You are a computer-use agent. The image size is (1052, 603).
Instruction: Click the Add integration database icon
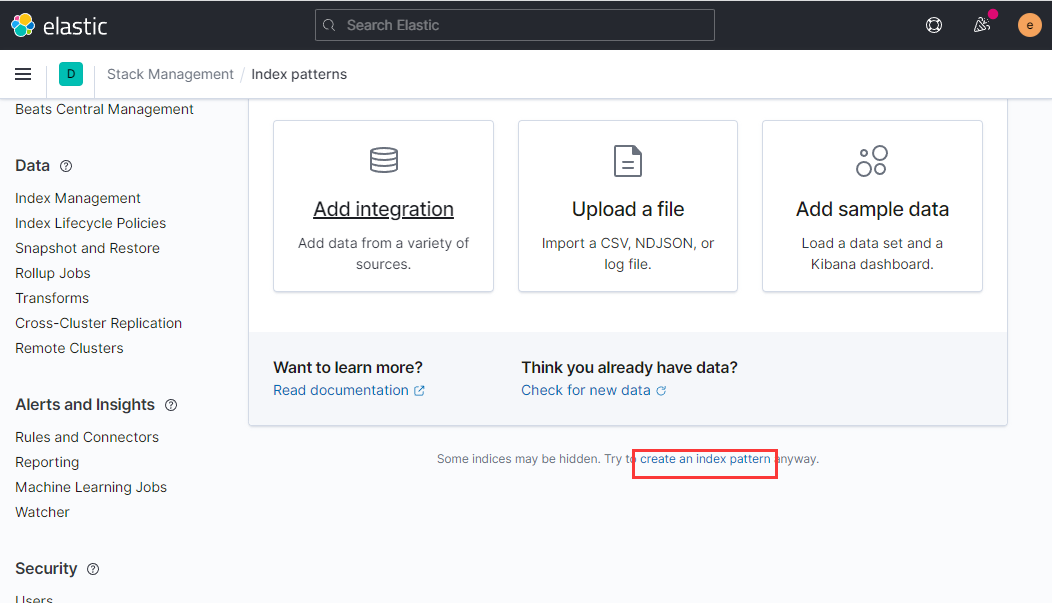[383, 160]
